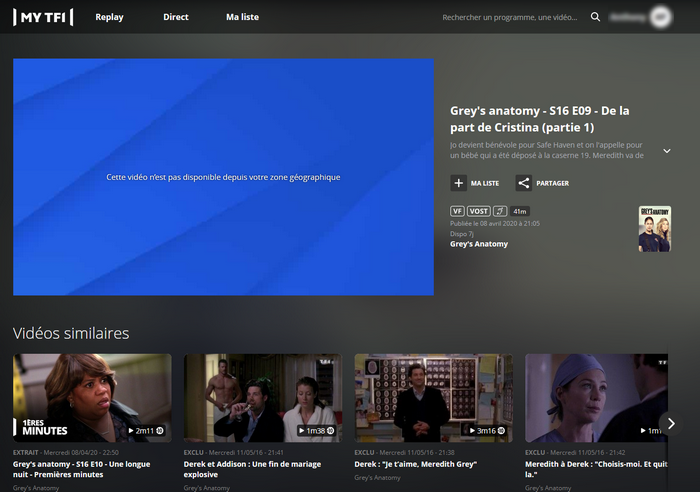Click the search programme input field

(510, 17)
